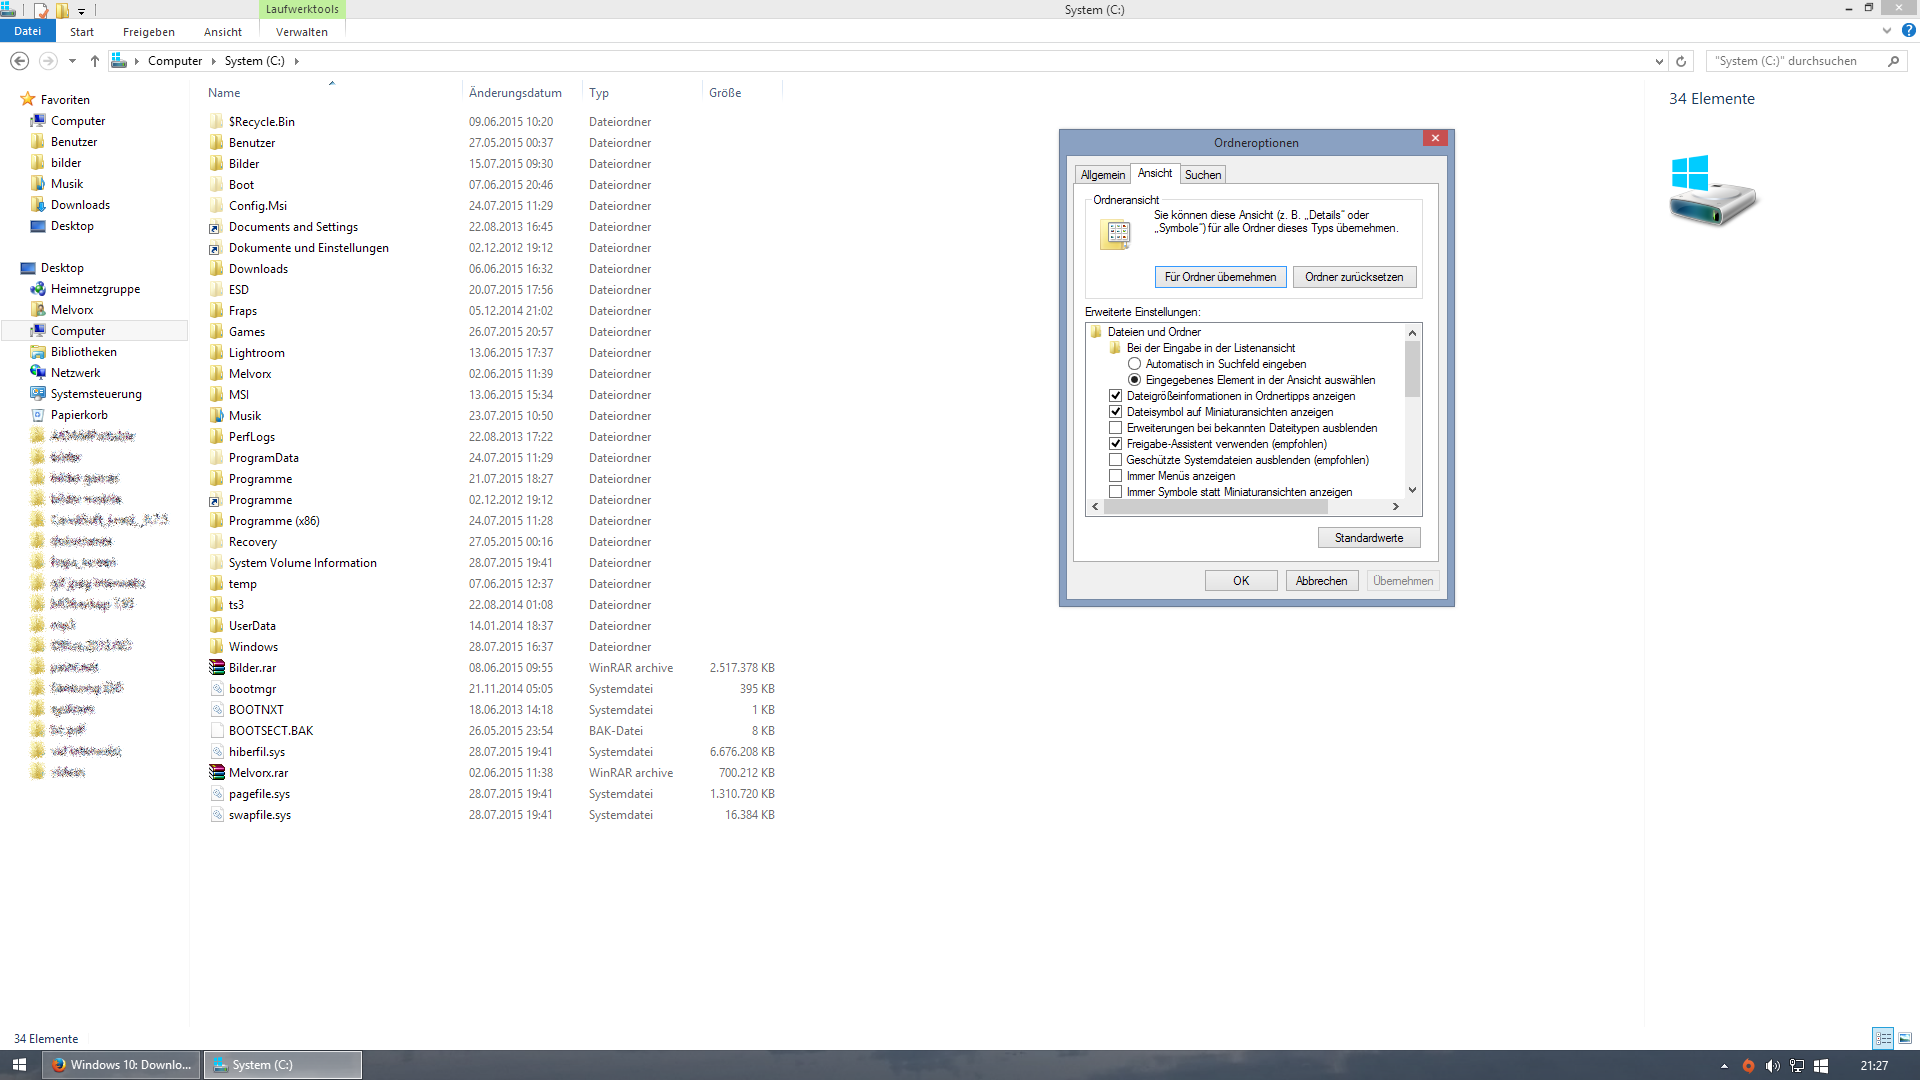Expand the ribbon with the chevron

click(x=1886, y=31)
